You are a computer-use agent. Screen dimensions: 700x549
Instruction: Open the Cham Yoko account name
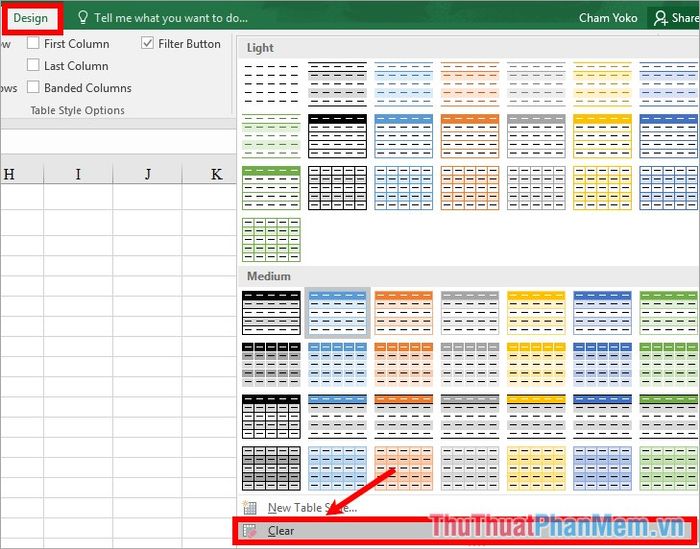click(608, 18)
